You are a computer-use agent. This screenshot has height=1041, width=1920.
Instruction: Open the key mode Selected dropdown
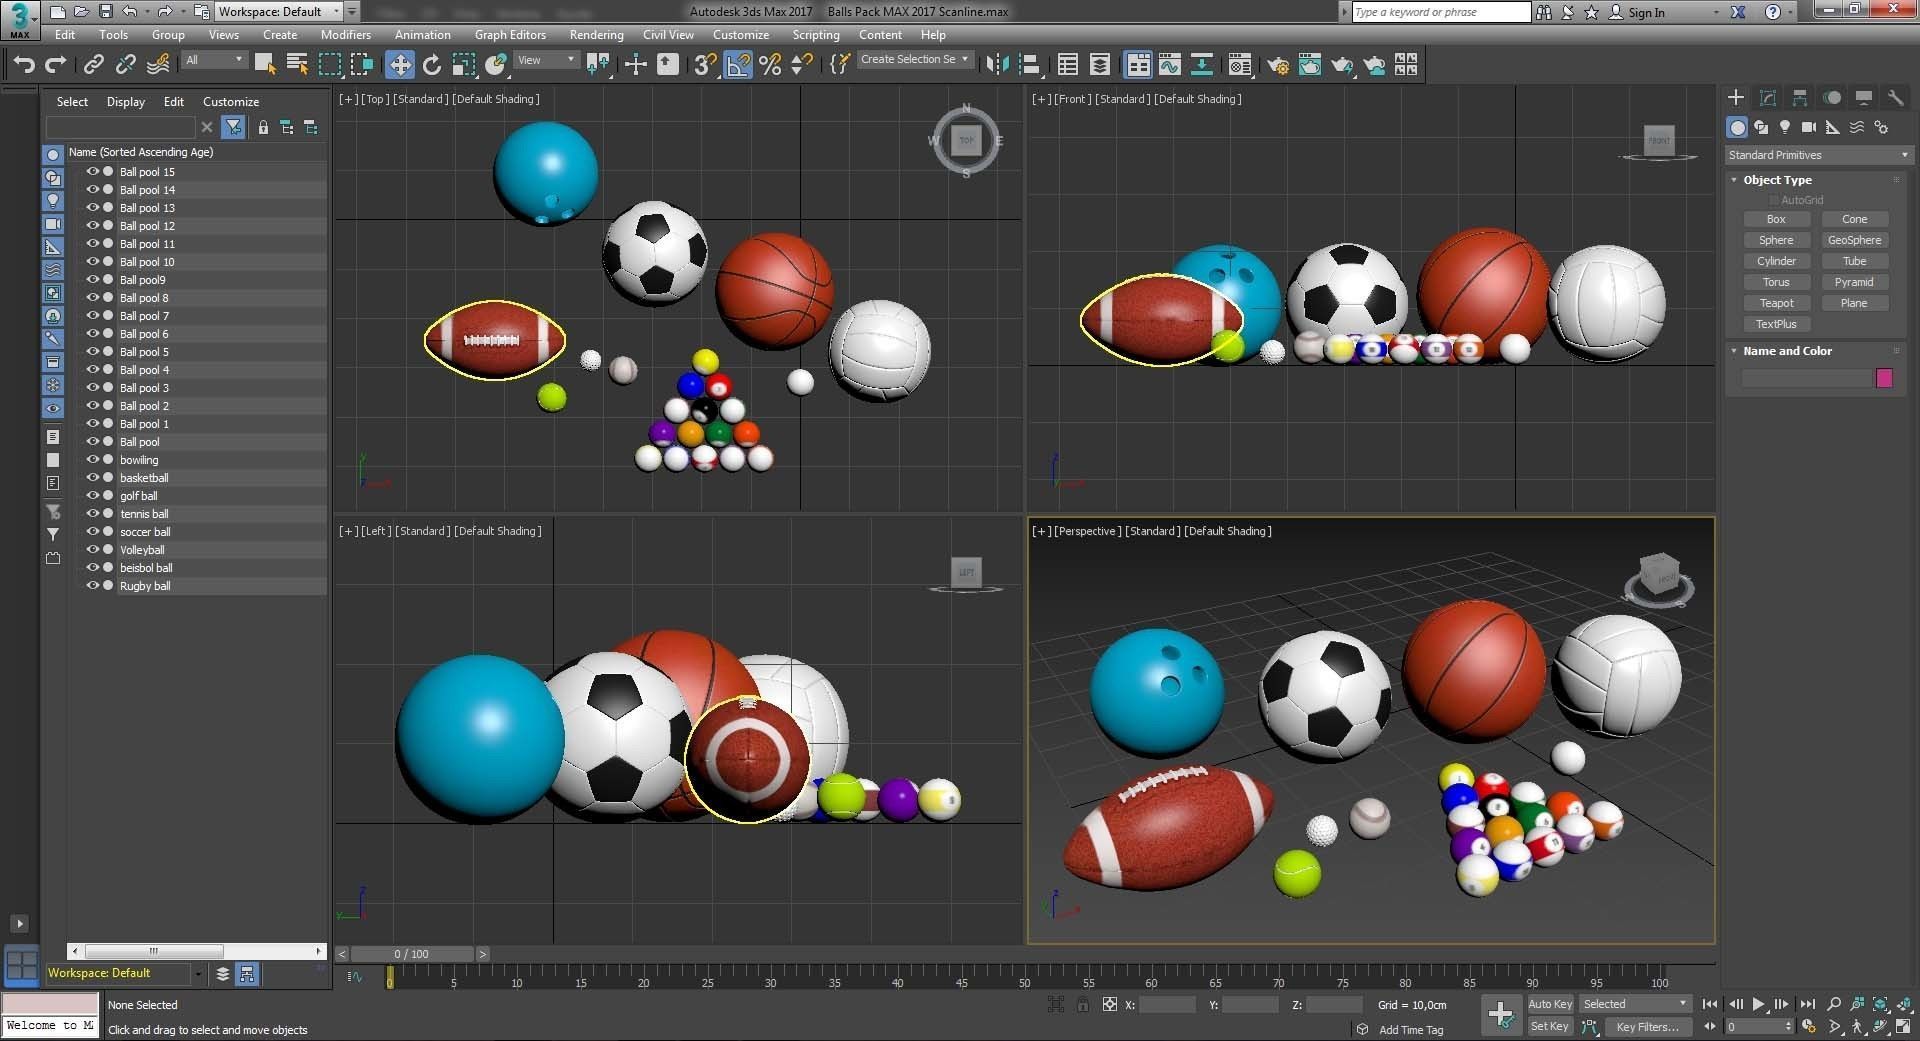point(1635,1004)
